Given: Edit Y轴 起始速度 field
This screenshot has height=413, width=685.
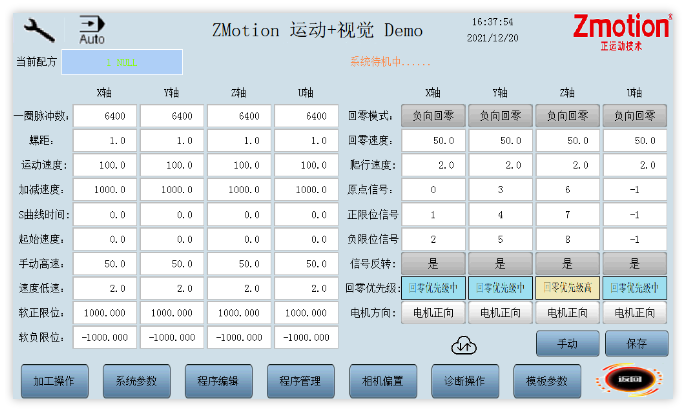Looking at the screenshot, I should [172, 239].
